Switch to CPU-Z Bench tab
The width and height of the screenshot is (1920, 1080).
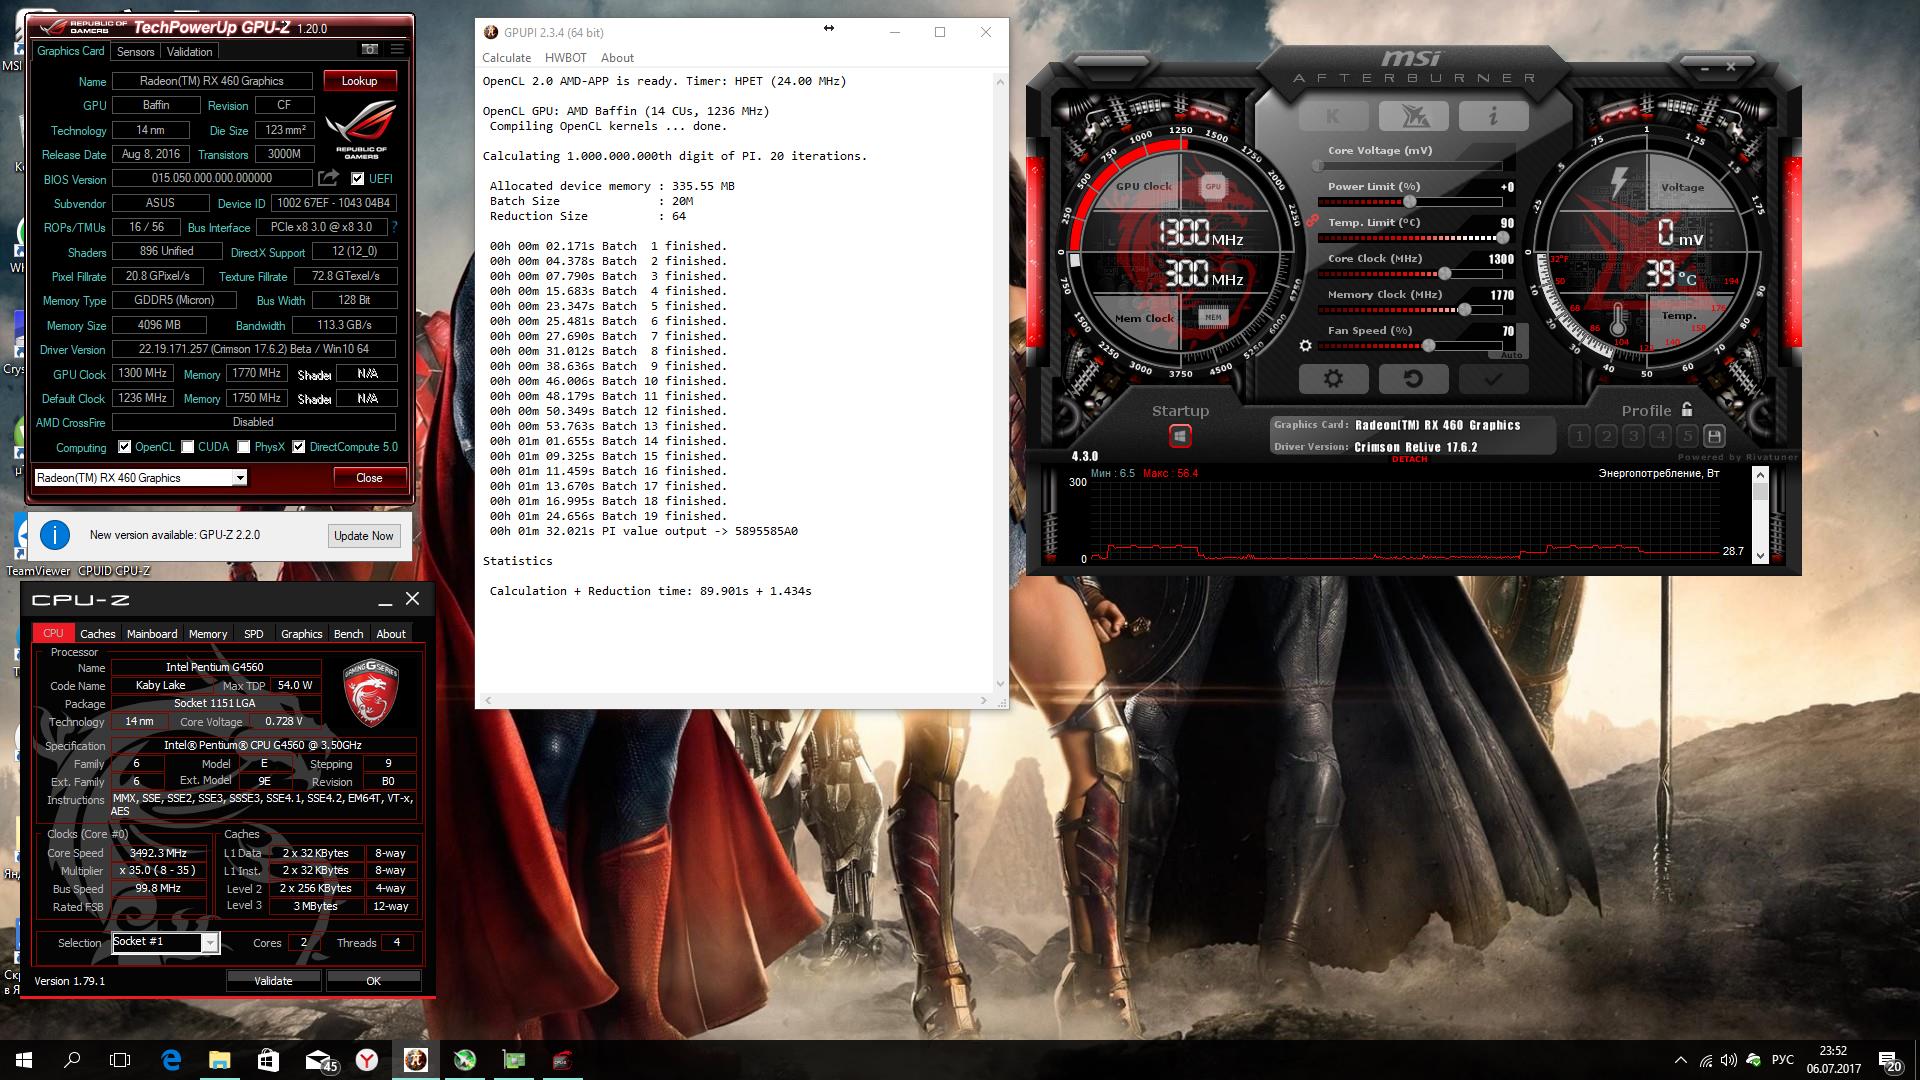pos(348,634)
